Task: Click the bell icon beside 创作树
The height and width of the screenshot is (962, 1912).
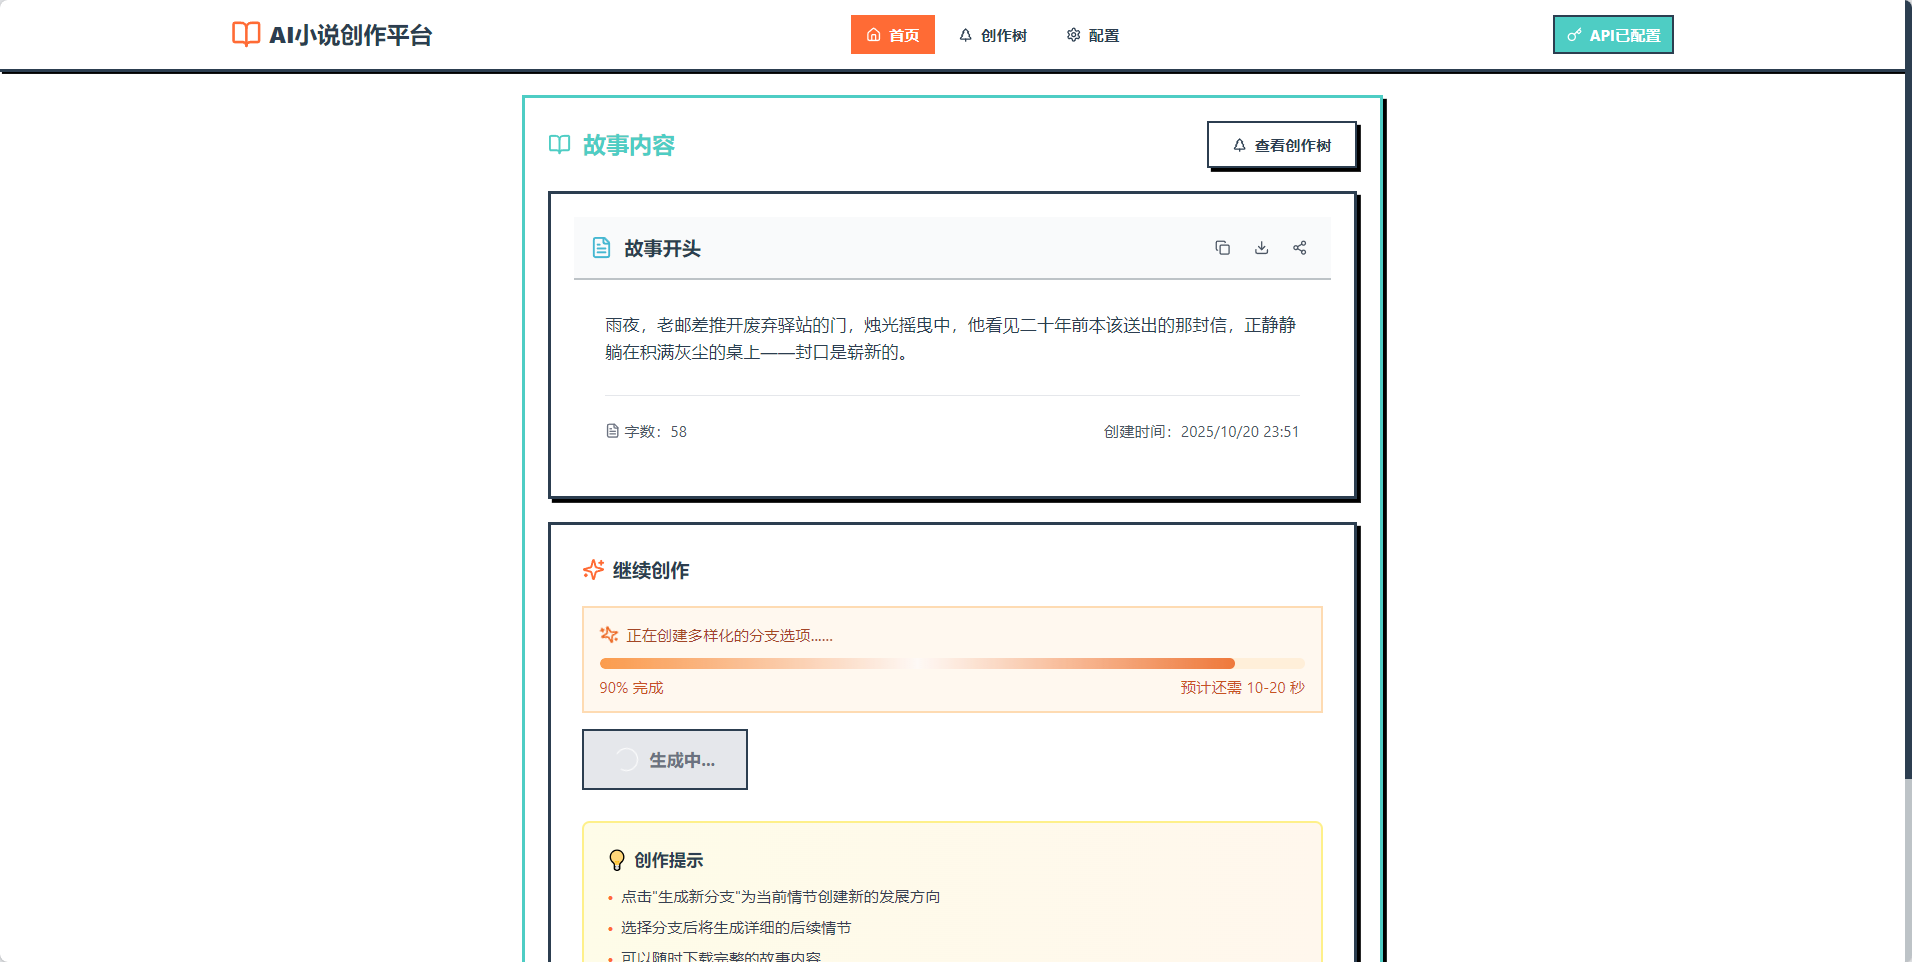Action: 964,34
